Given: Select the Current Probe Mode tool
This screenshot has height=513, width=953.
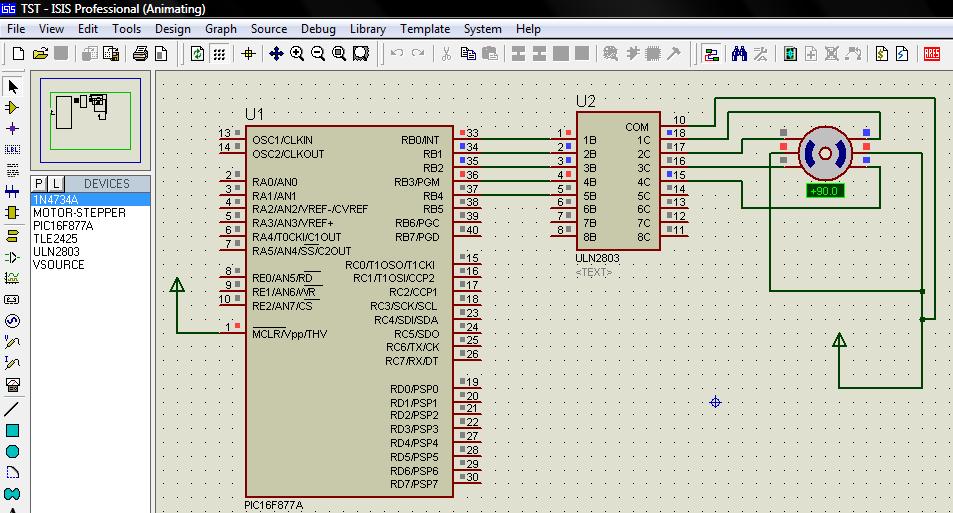Looking at the screenshot, I should pyautogui.click(x=12, y=363).
